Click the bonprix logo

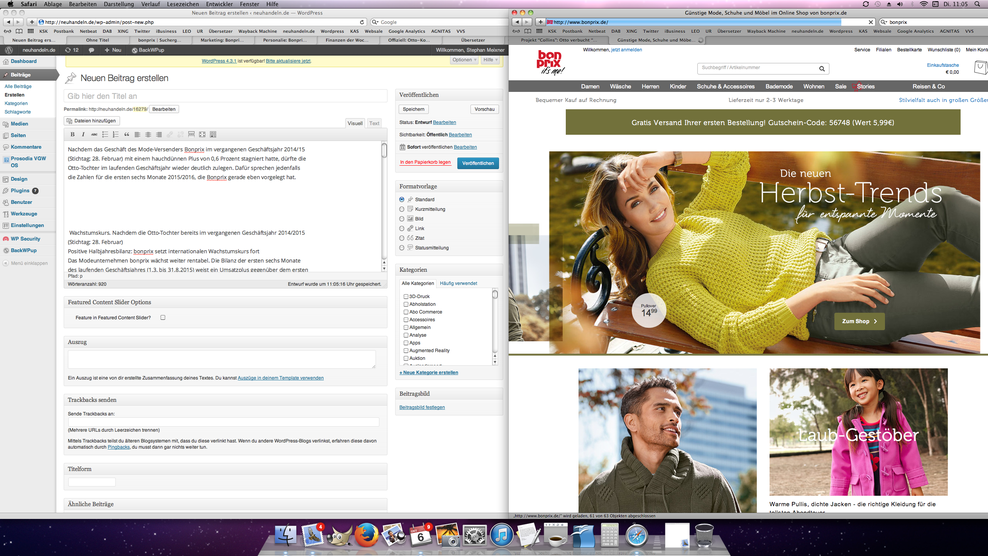(x=550, y=62)
